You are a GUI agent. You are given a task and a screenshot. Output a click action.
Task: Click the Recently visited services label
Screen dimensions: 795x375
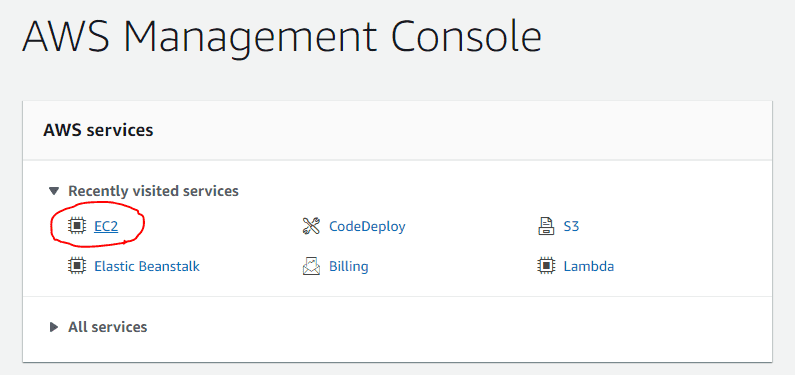[154, 191]
